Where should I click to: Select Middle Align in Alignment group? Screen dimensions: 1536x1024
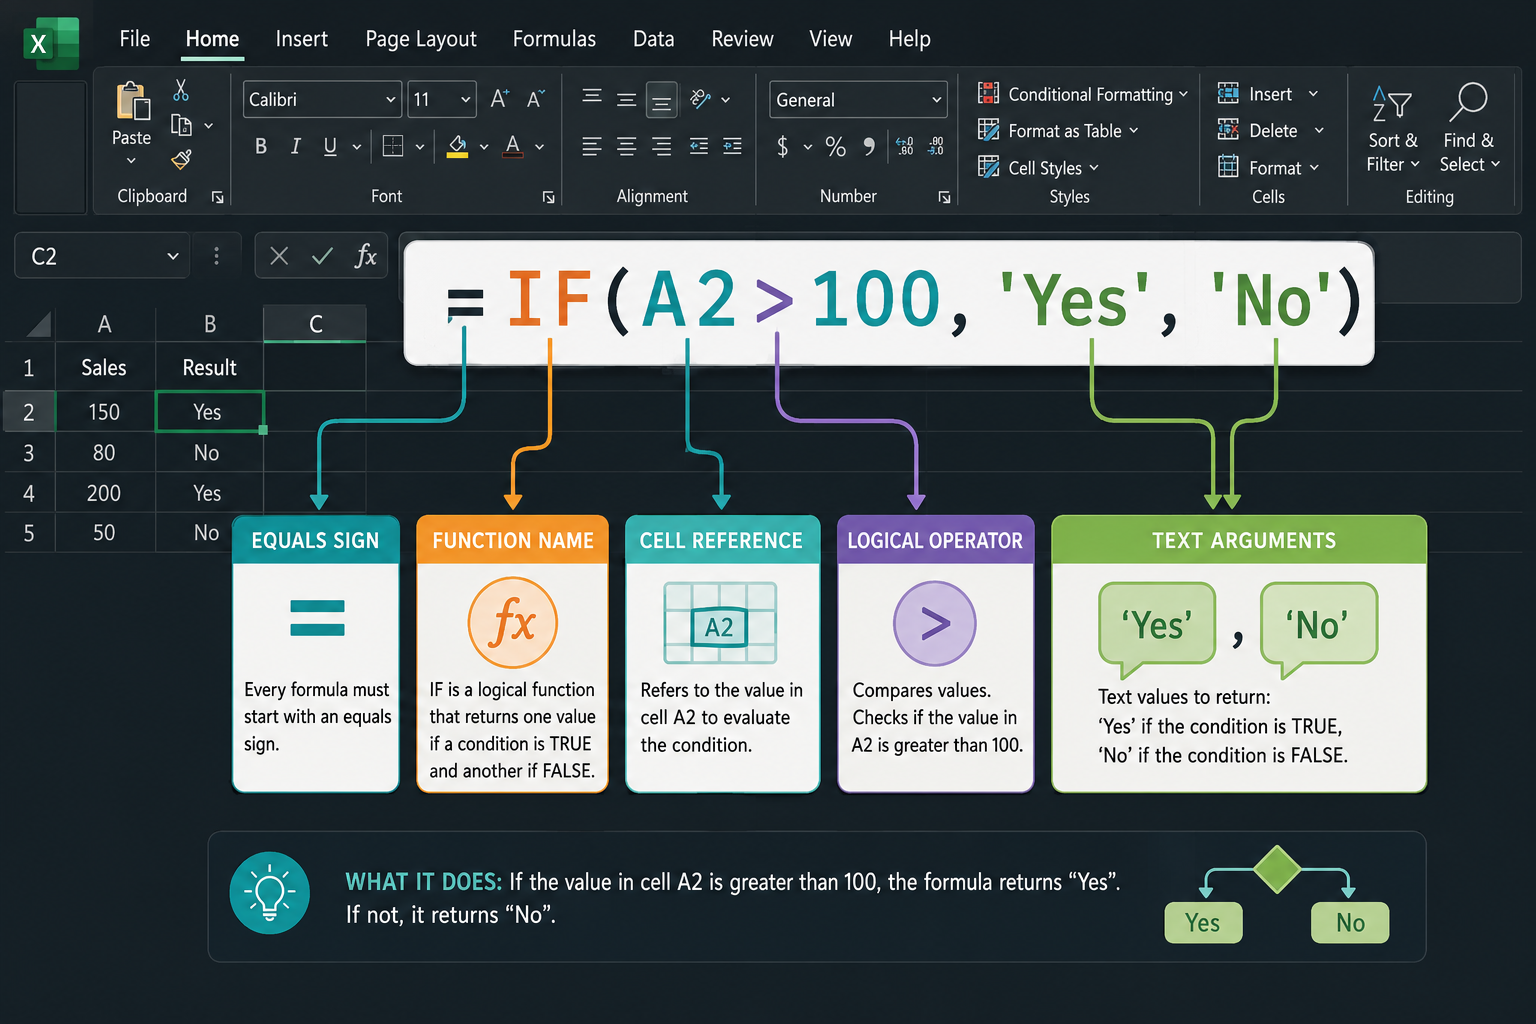pyautogui.click(x=626, y=99)
